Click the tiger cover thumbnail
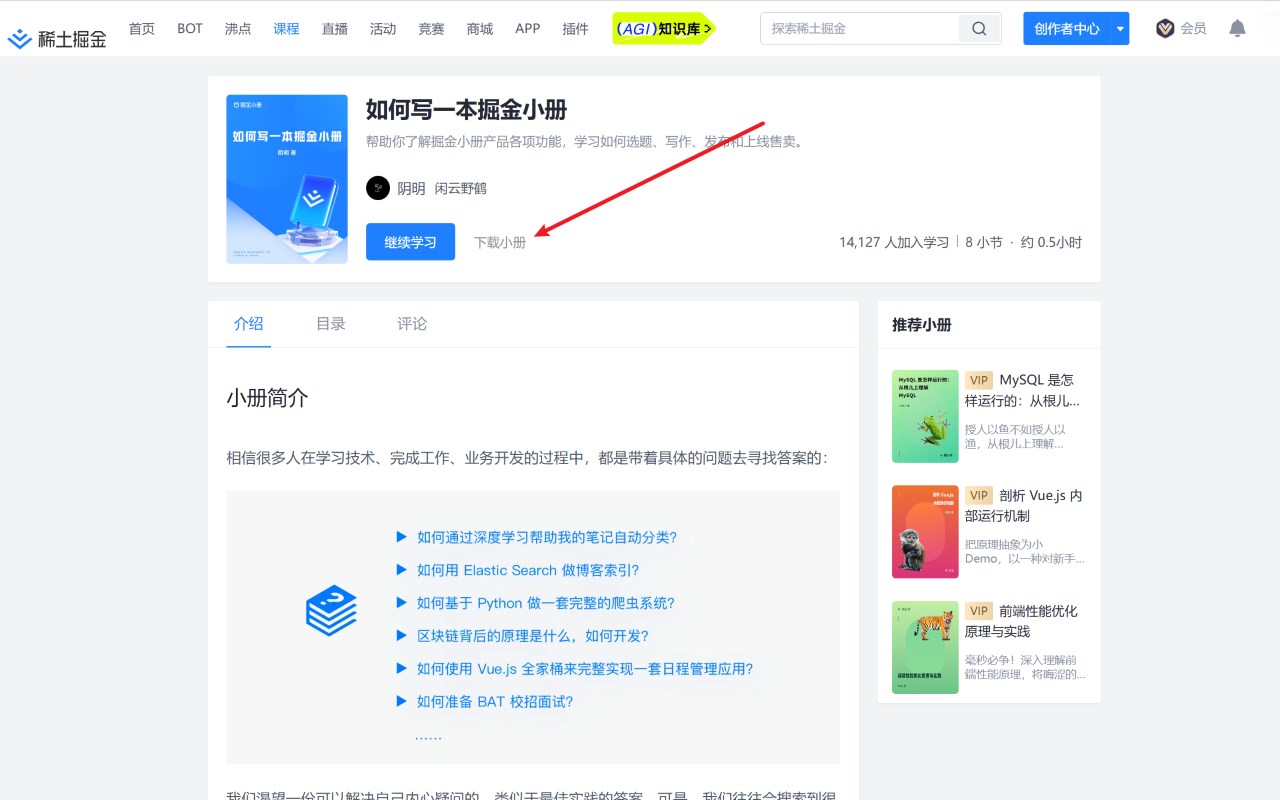 tap(925, 647)
